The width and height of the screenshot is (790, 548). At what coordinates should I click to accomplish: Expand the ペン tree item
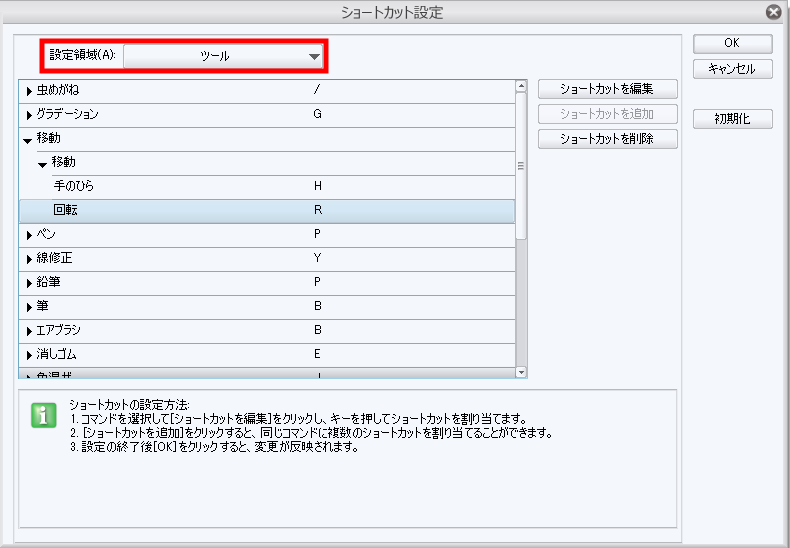click(x=29, y=235)
